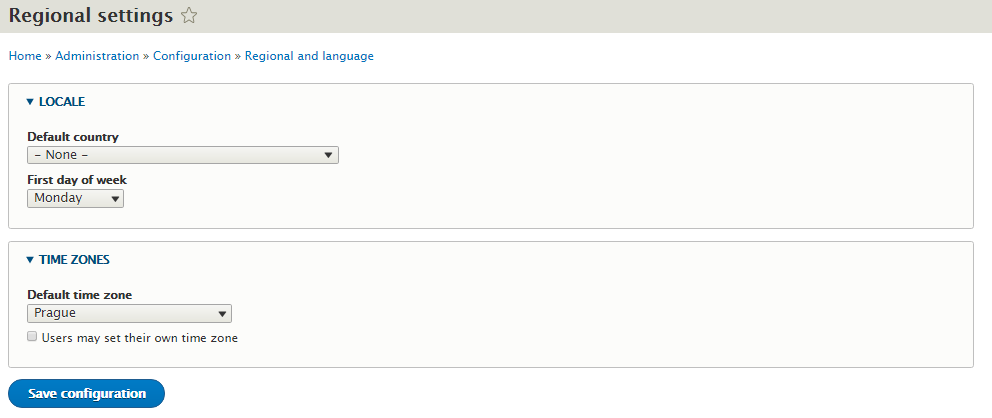Click the Save configuration button
Viewport: 992px width, 418px height.
click(87, 393)
